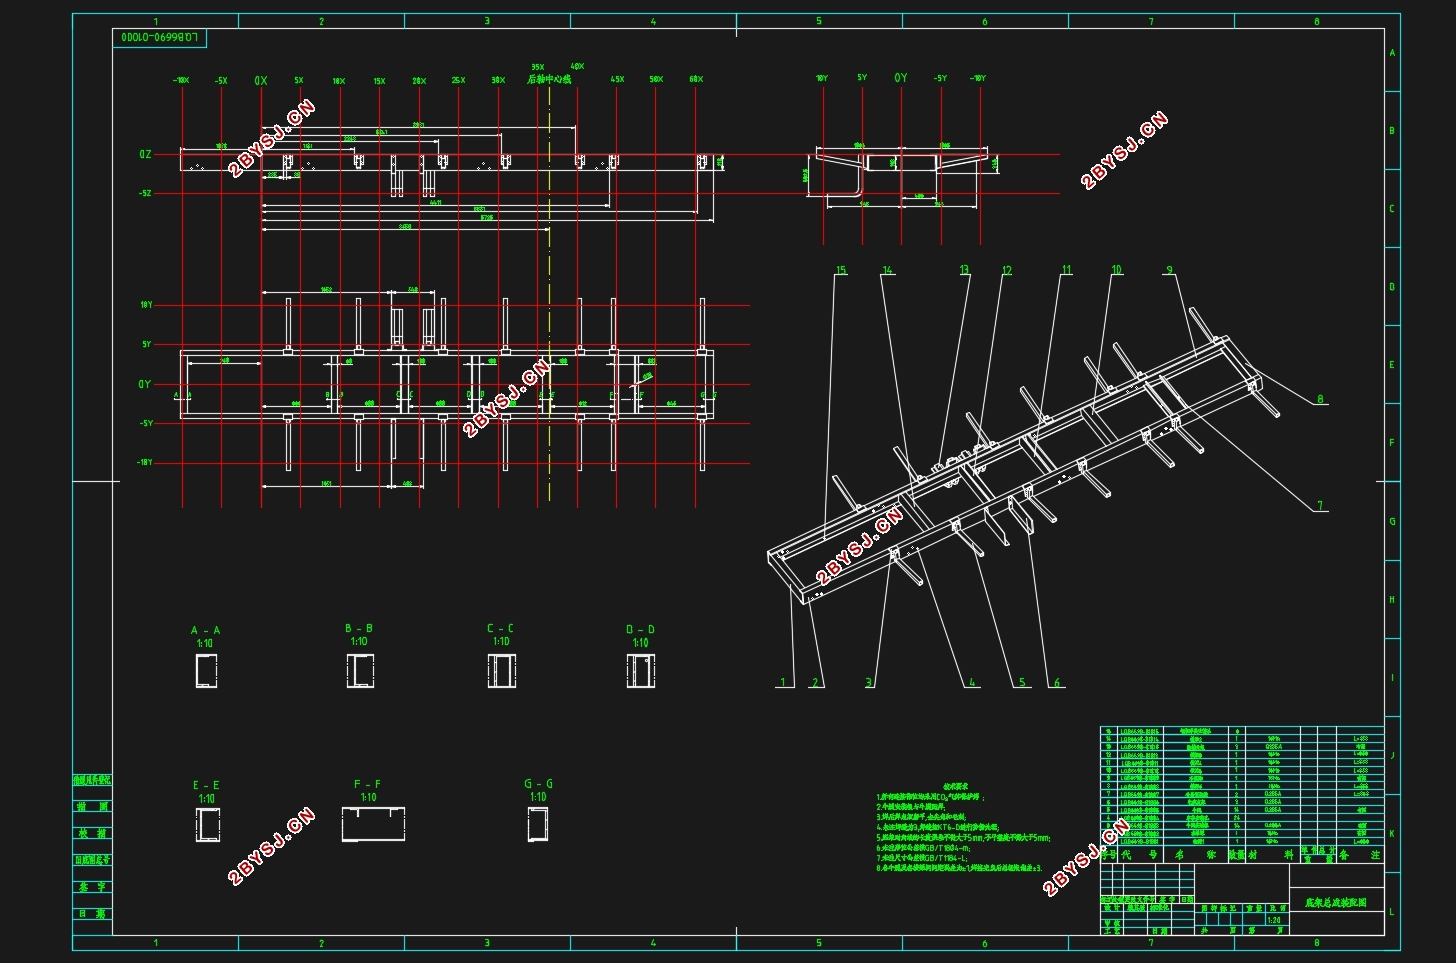Screen dimensions: 1456x963
Task: Click the 45X grid label
Action: pos(617,79)
